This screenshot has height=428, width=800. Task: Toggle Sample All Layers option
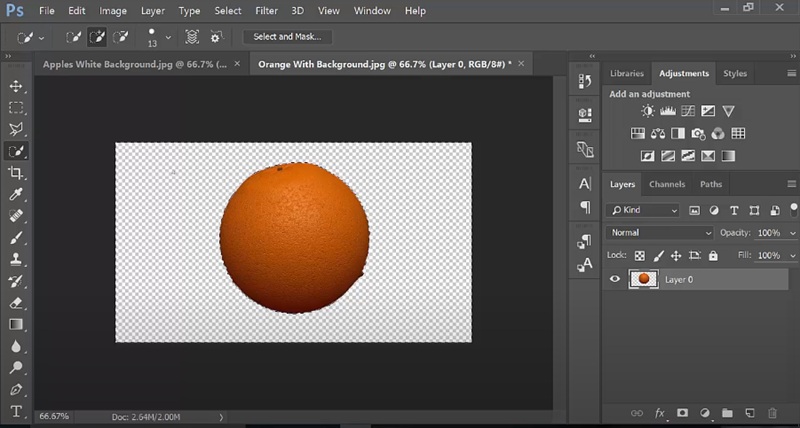point(192,37)
